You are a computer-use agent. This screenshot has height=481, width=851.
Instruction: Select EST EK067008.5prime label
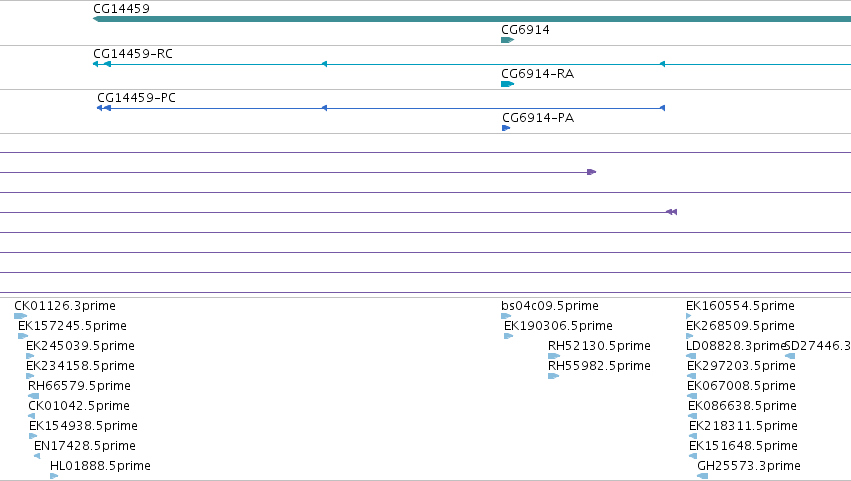[741, 386]
